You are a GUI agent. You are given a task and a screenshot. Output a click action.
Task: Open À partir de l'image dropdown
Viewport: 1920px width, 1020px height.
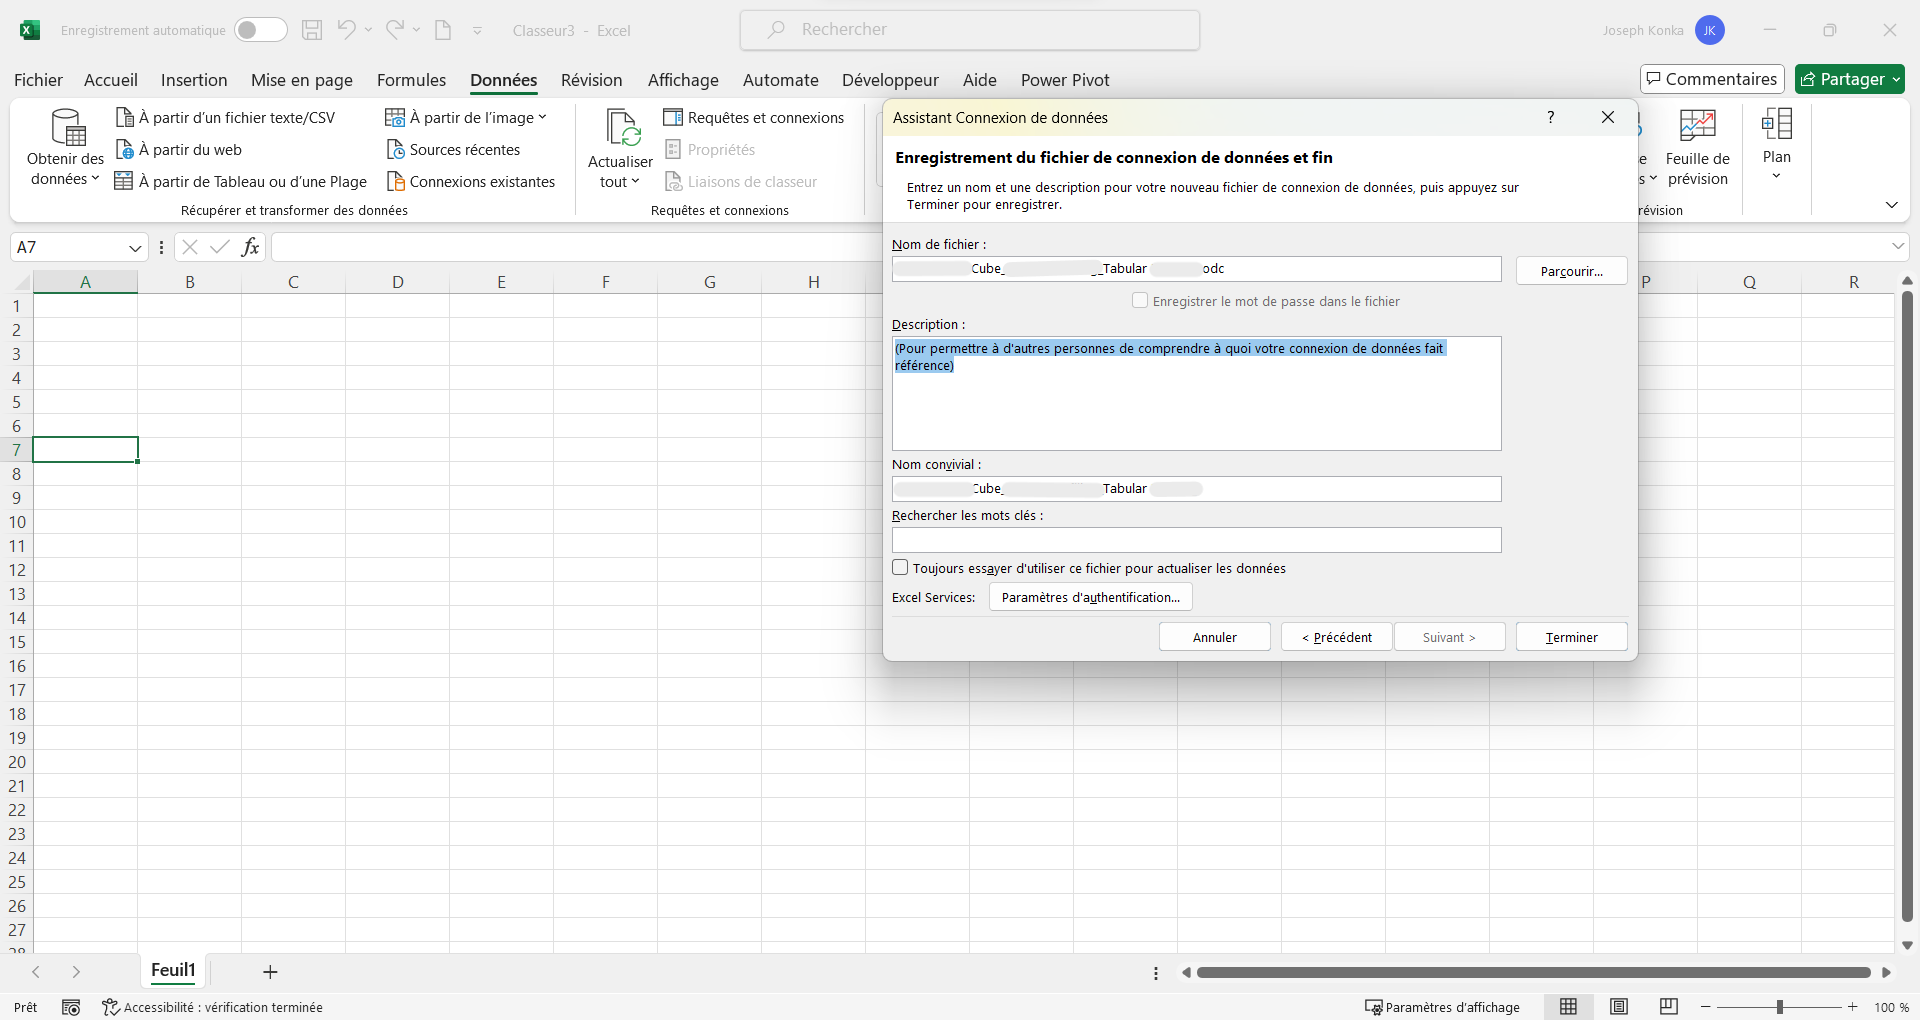466,118
